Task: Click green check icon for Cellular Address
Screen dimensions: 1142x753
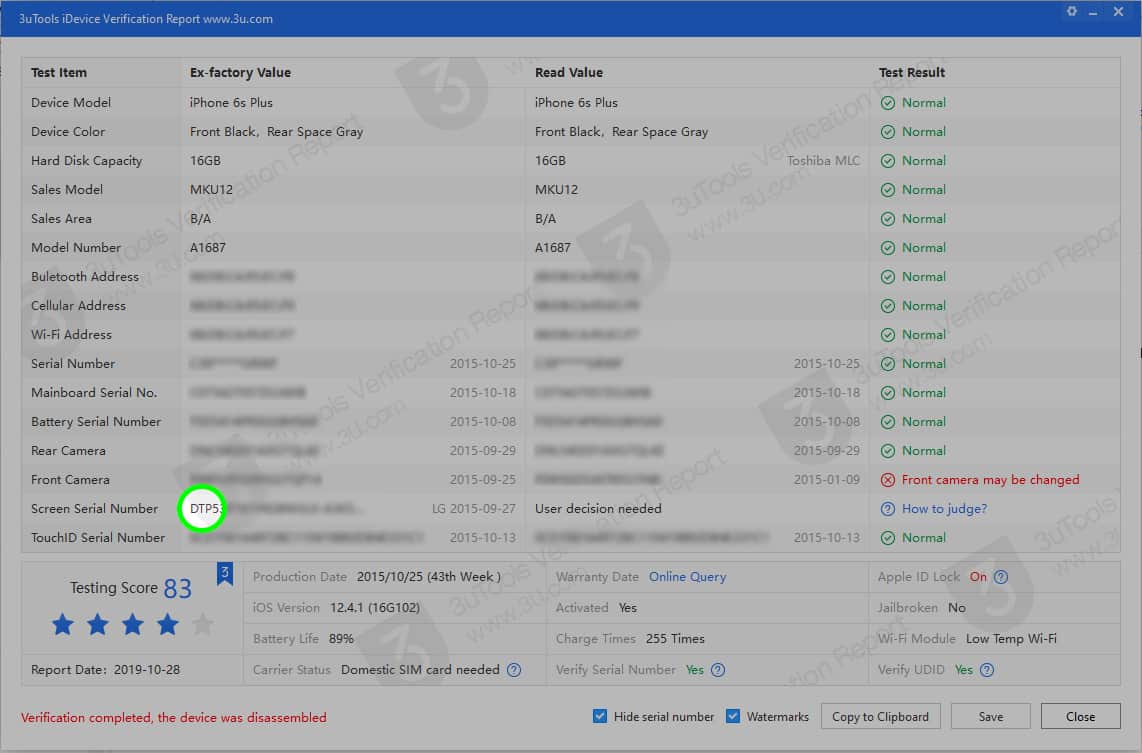Action: (x=888, y=306)
